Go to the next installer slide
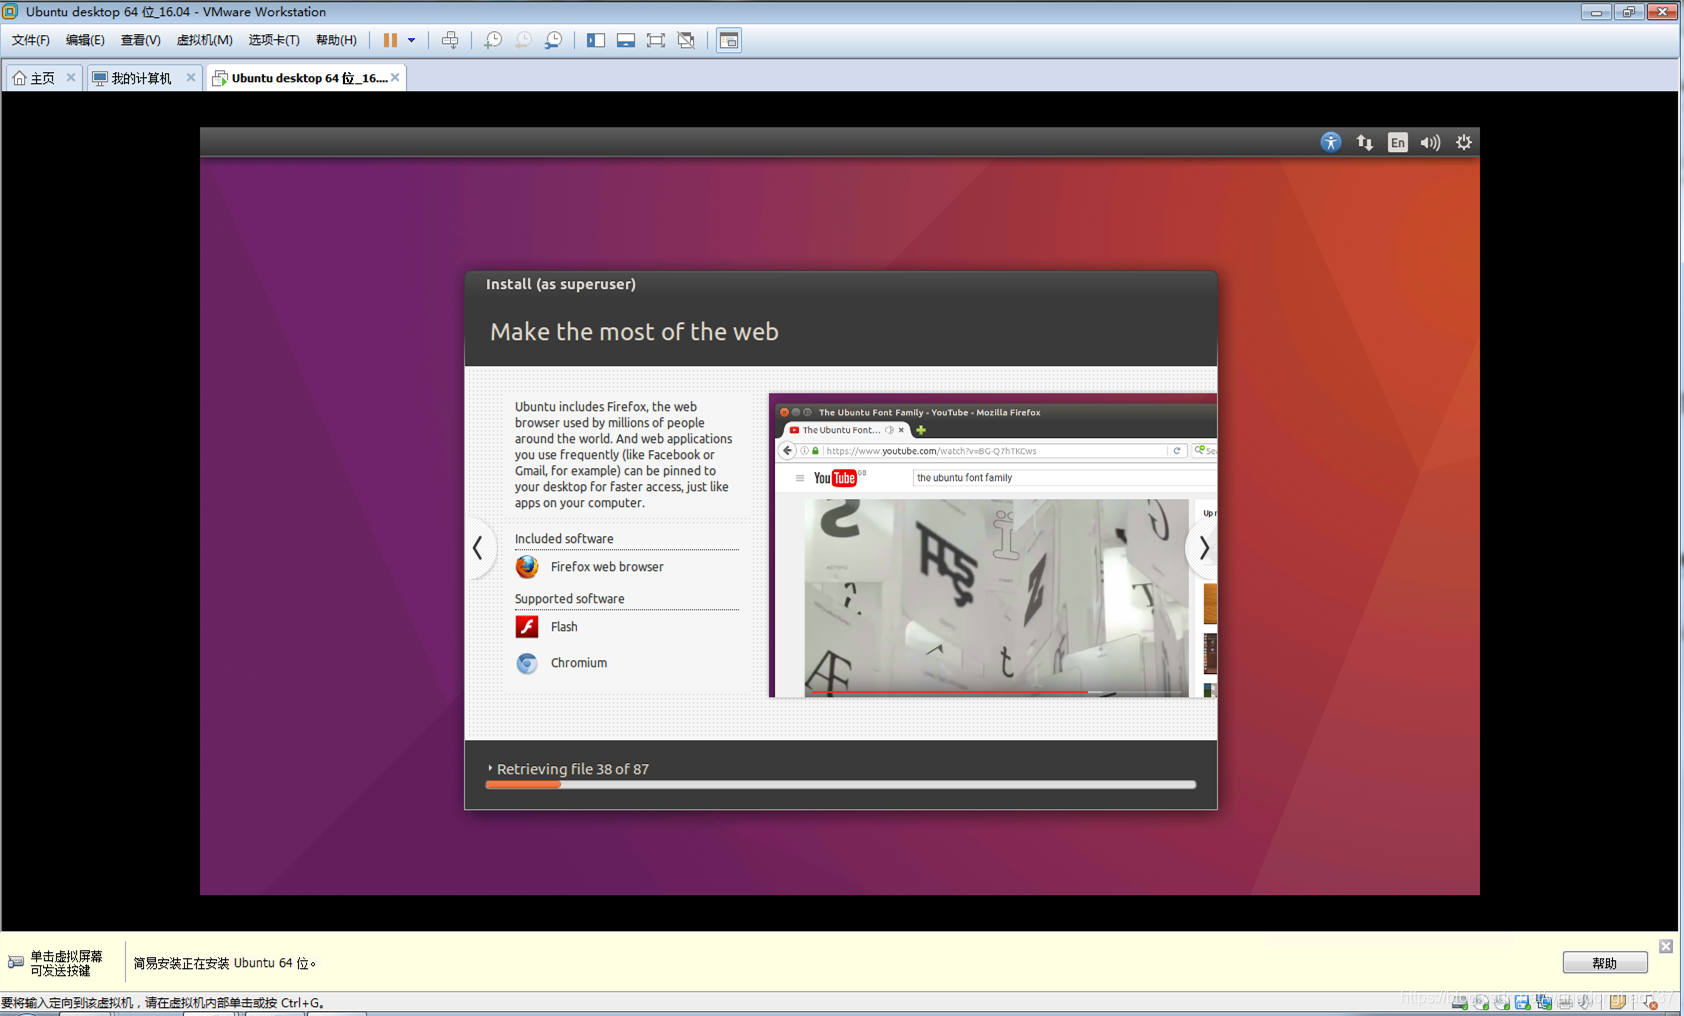The image size is (1684, 1016). pos(1203,548)
